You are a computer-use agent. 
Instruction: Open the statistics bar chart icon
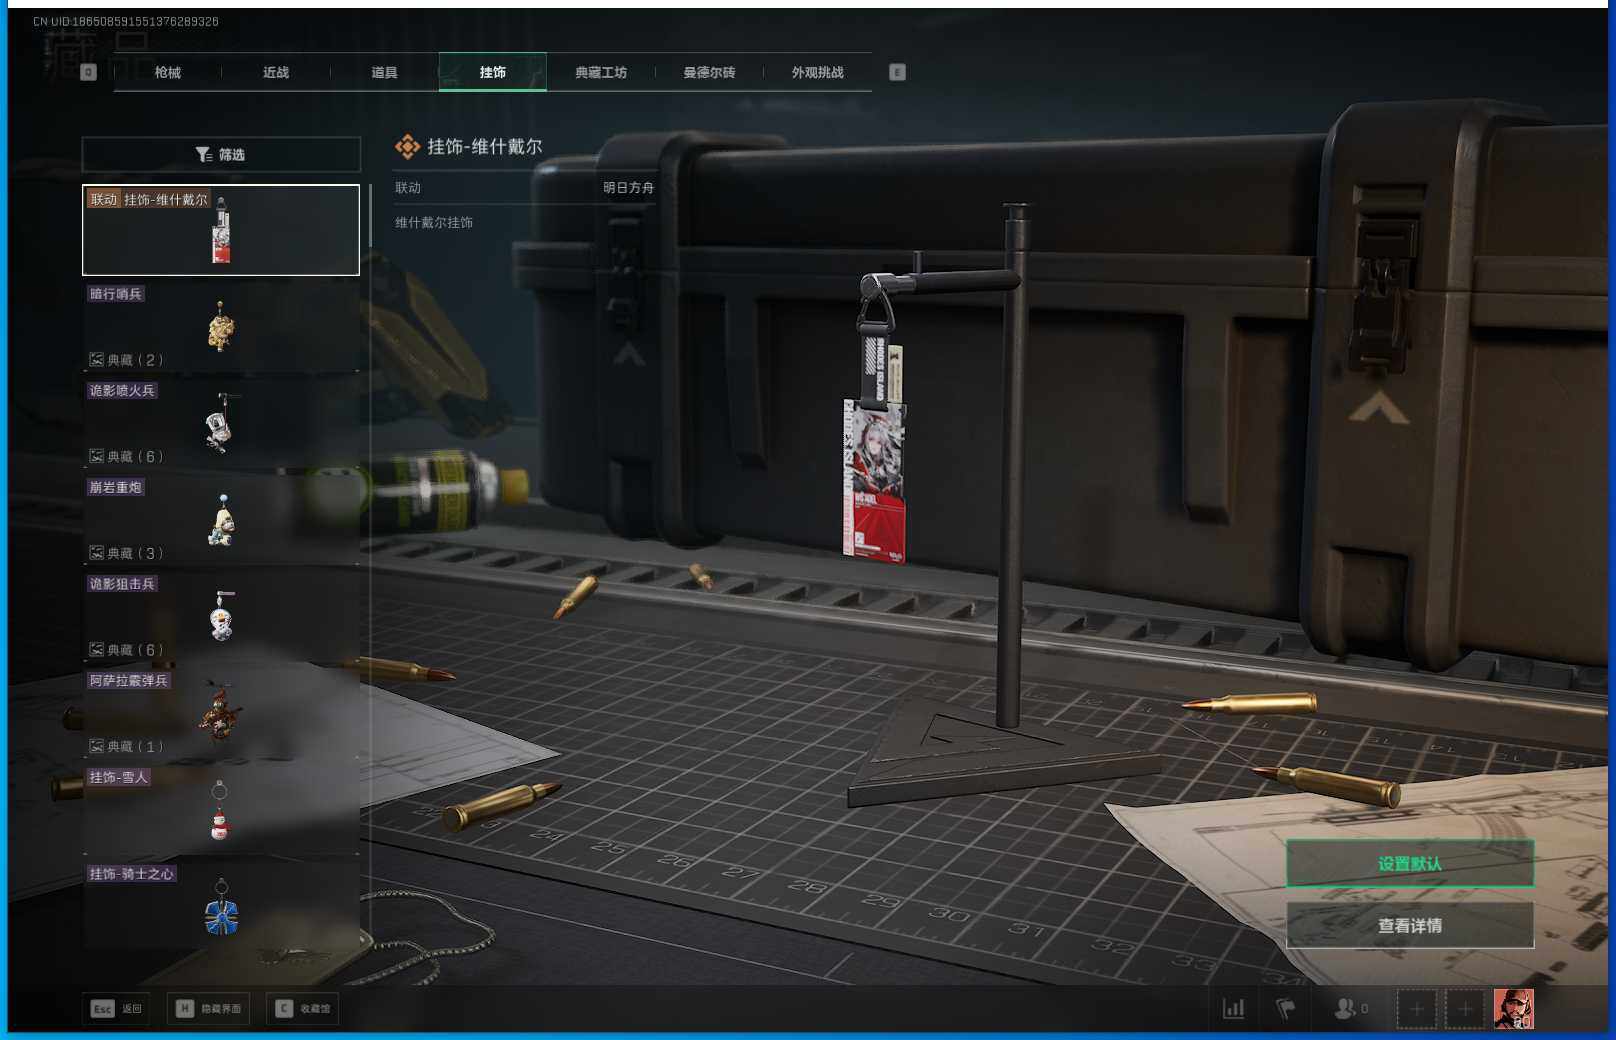1233,1009
